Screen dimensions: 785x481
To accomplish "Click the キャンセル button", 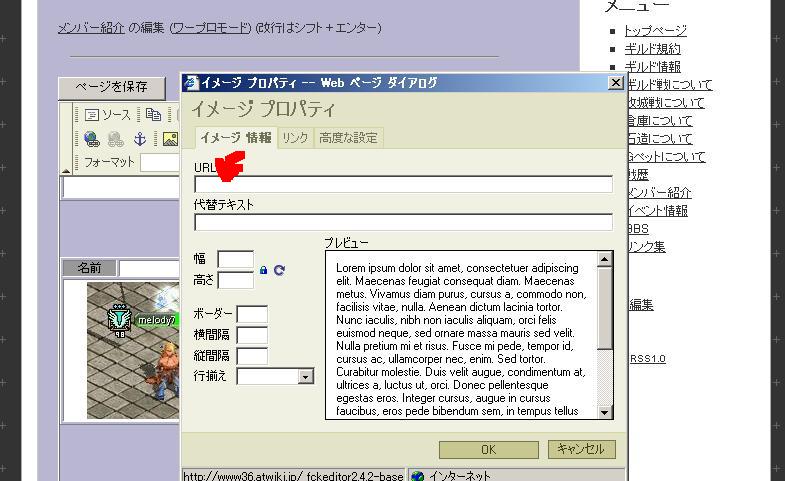I will [x=581, y=449].
